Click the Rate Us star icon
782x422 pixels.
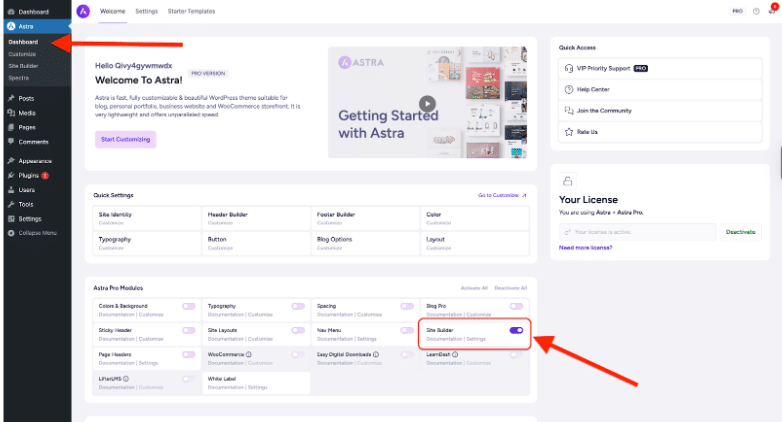569,132
